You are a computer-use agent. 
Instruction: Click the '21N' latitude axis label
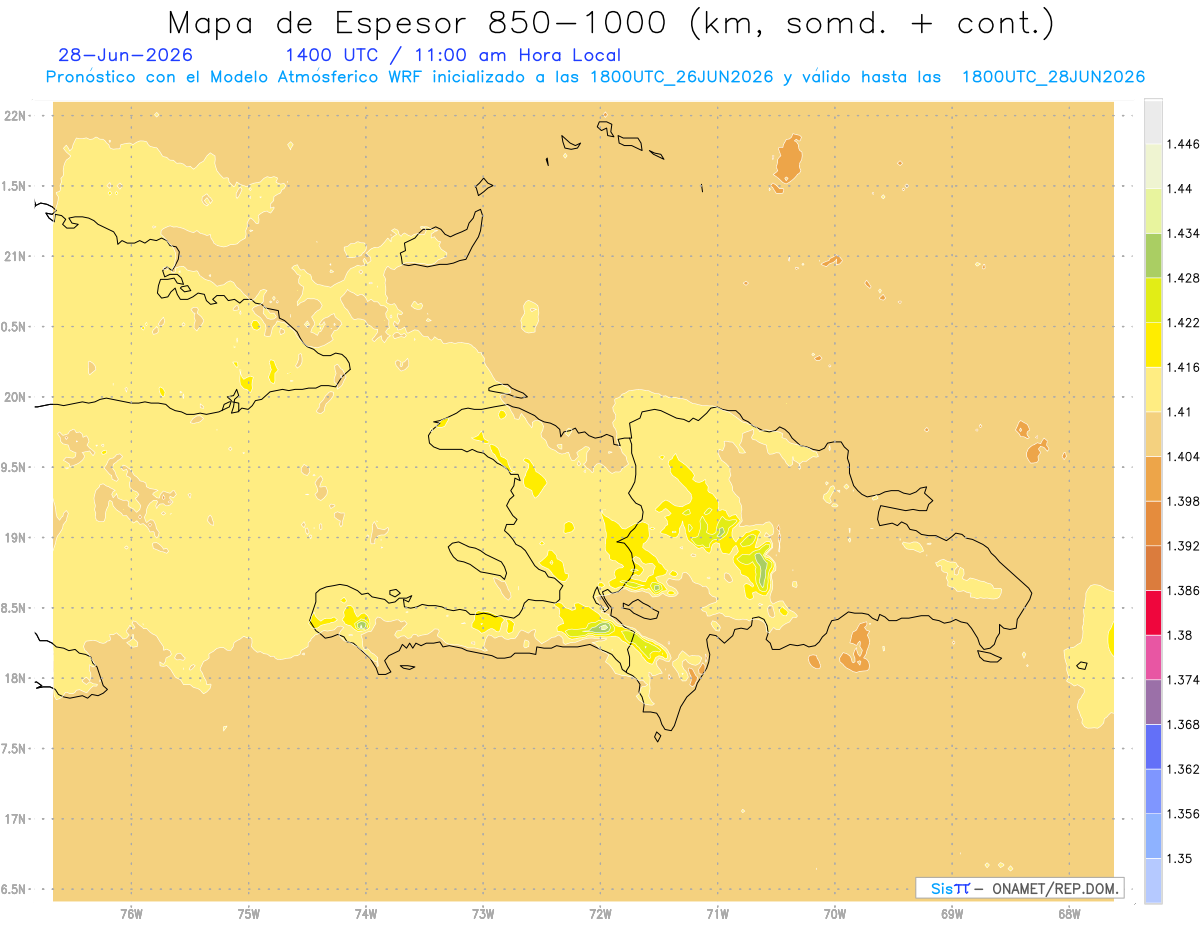click(x=16, y=257)
